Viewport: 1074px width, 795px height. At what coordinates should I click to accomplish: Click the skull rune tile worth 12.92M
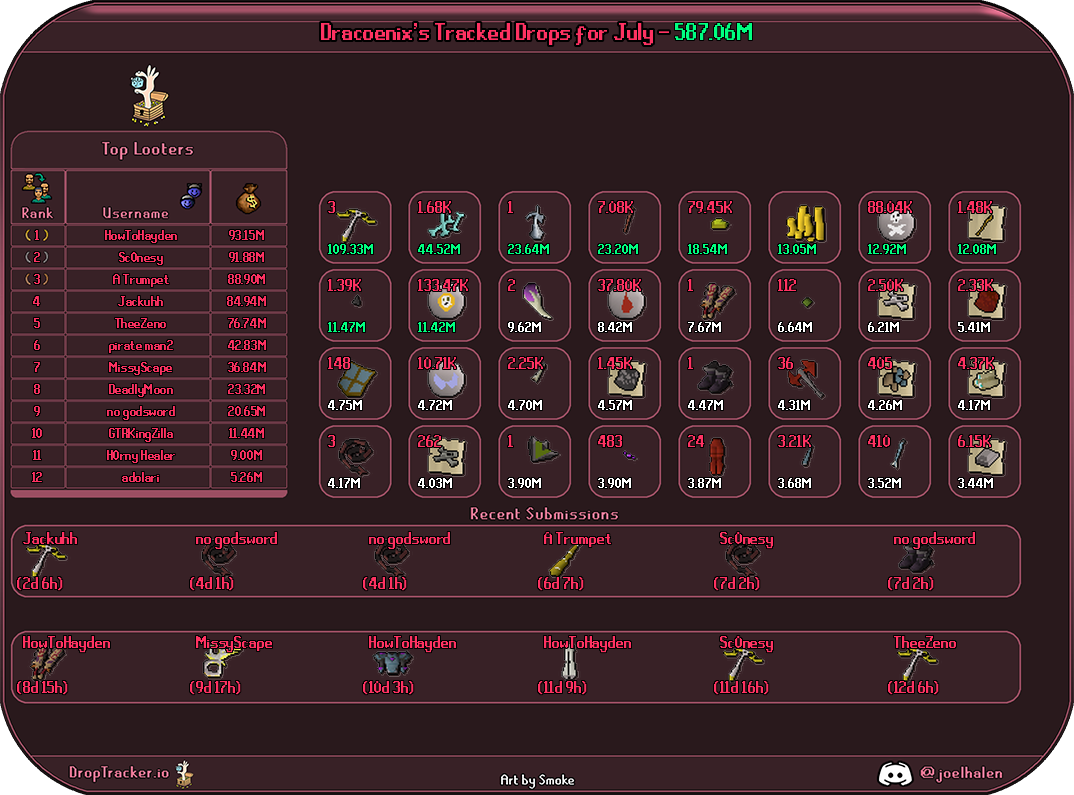tap(895, 227)
